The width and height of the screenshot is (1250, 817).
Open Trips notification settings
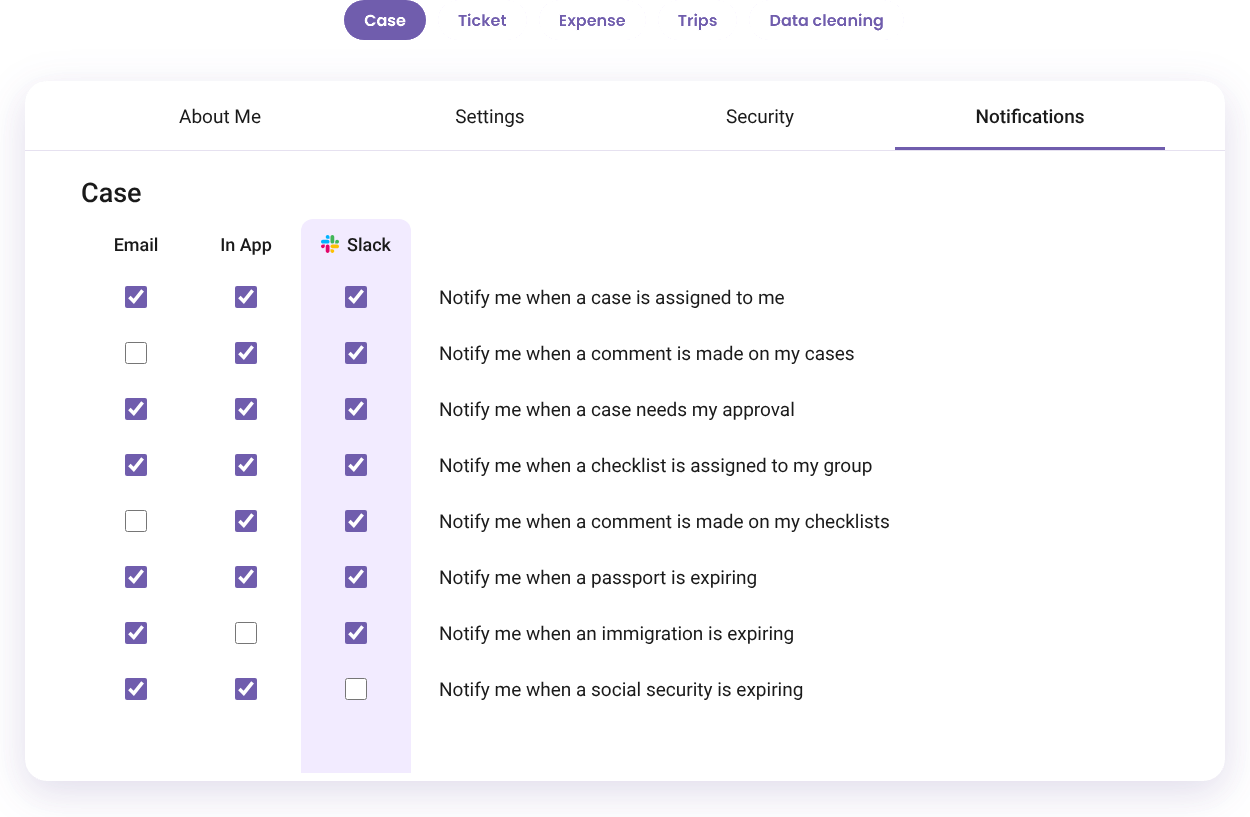click(697, 20)
